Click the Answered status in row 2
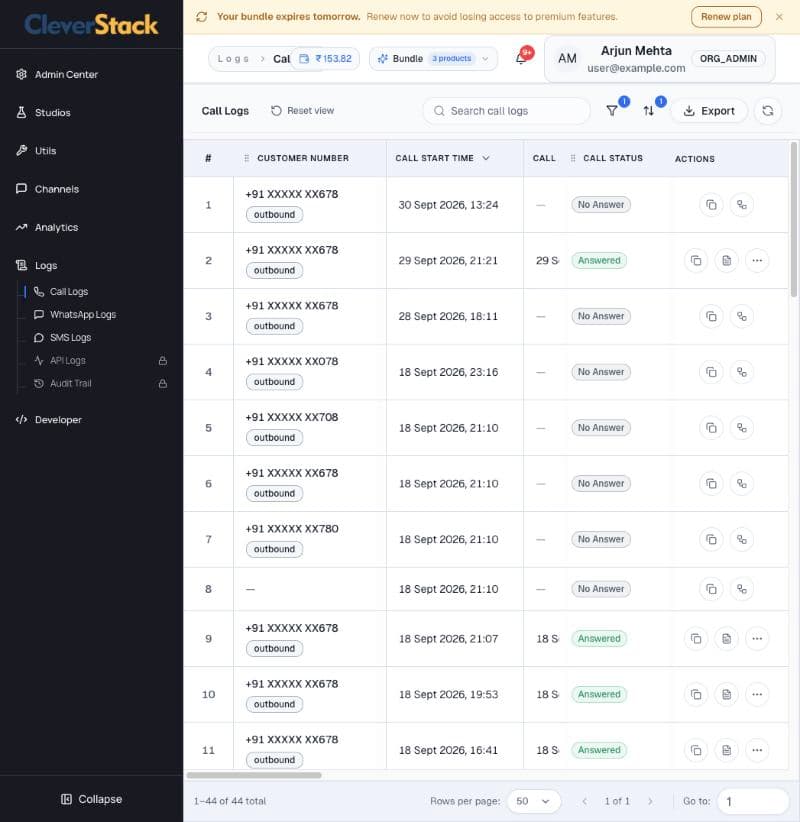Image resolution: width=800 pixels, height=822 pixels. pyautogui.click(x=599, y=261)
